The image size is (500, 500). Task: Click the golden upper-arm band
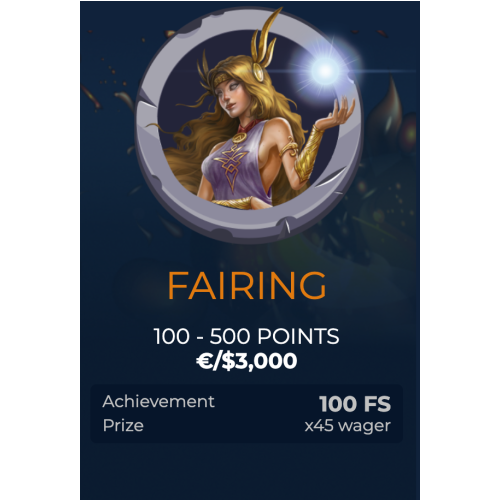click(x=289, y=148)
